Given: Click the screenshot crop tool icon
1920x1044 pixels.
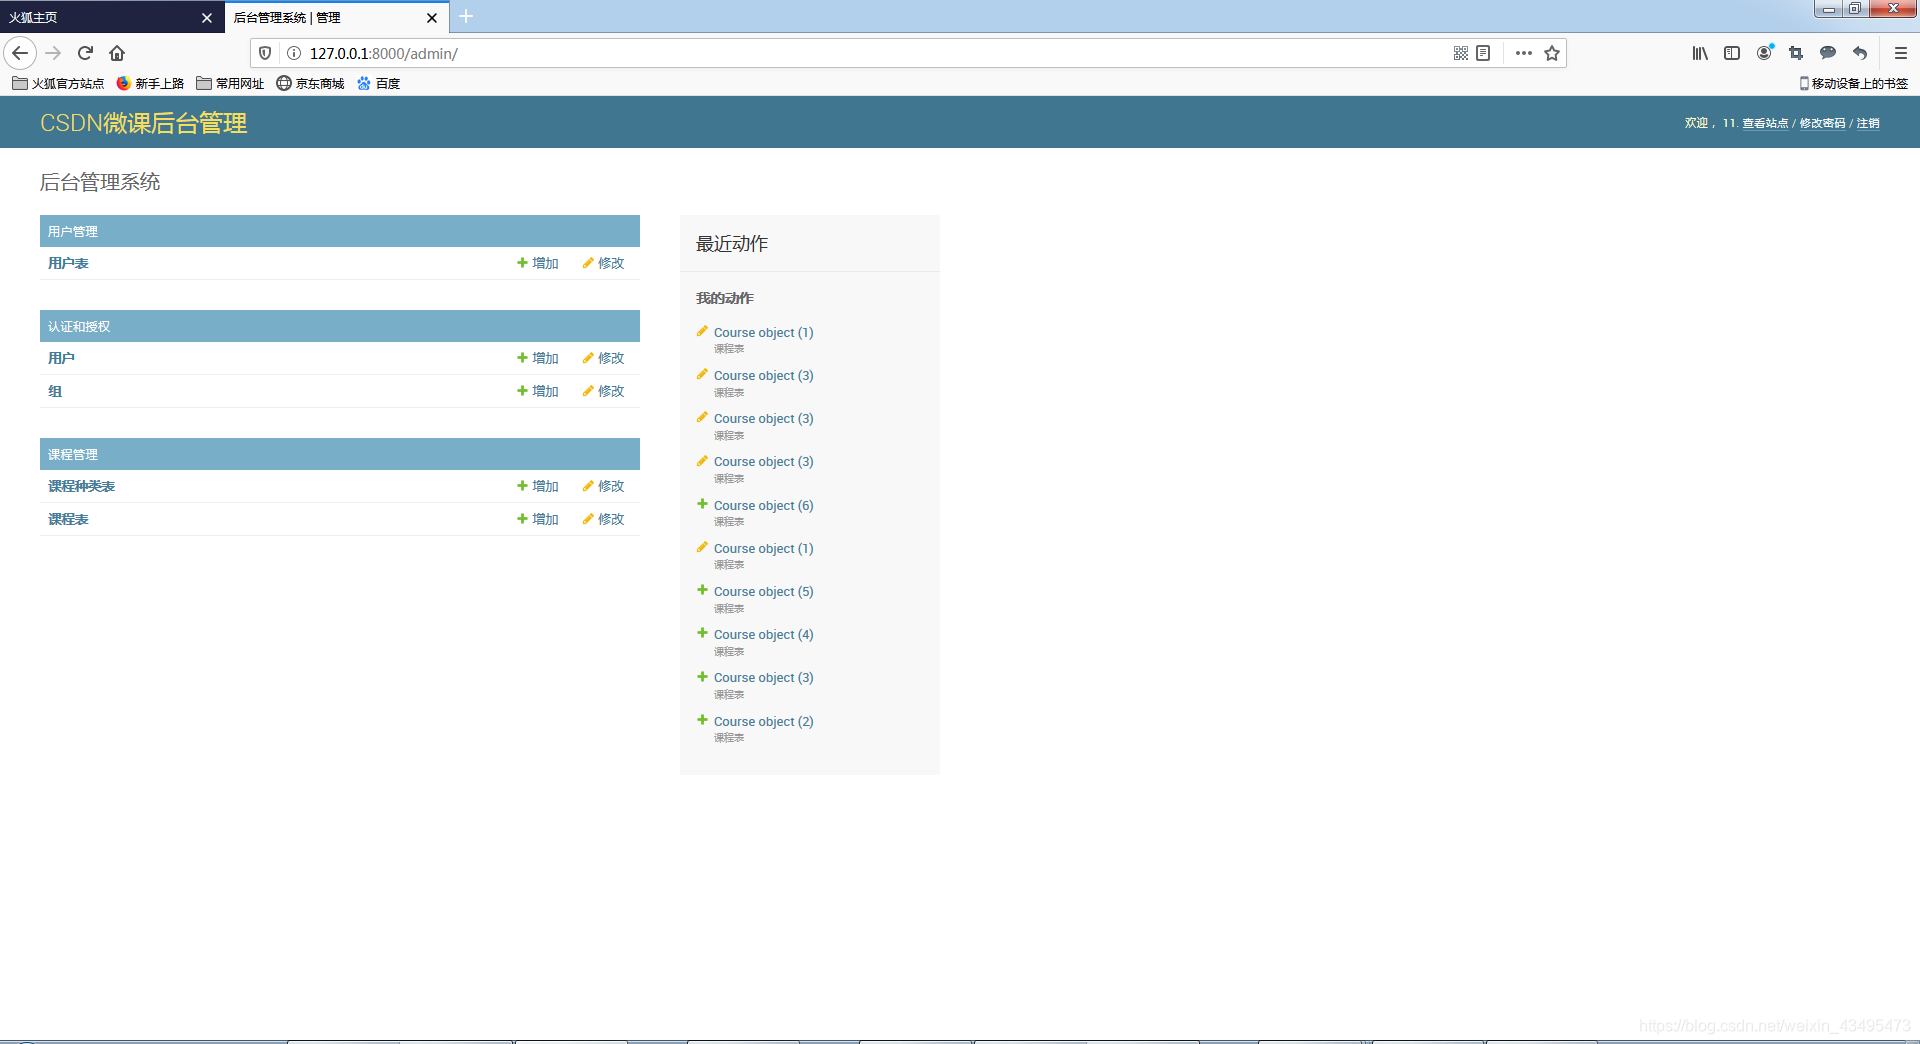Looking at the screenshot, I should [x=1796, y=53].
